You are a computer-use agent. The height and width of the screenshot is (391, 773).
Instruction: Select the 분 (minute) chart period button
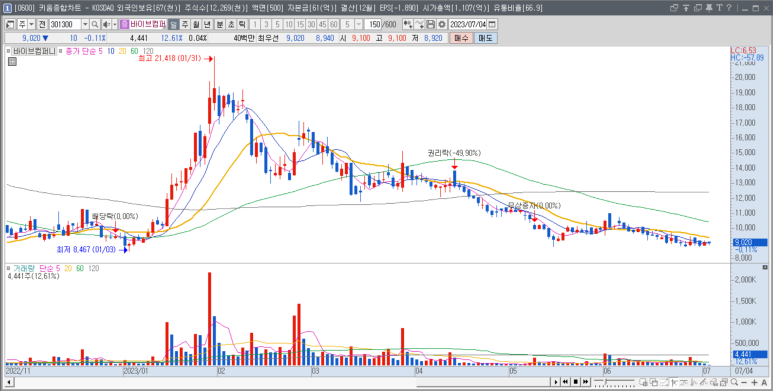[x=220, y=25]
